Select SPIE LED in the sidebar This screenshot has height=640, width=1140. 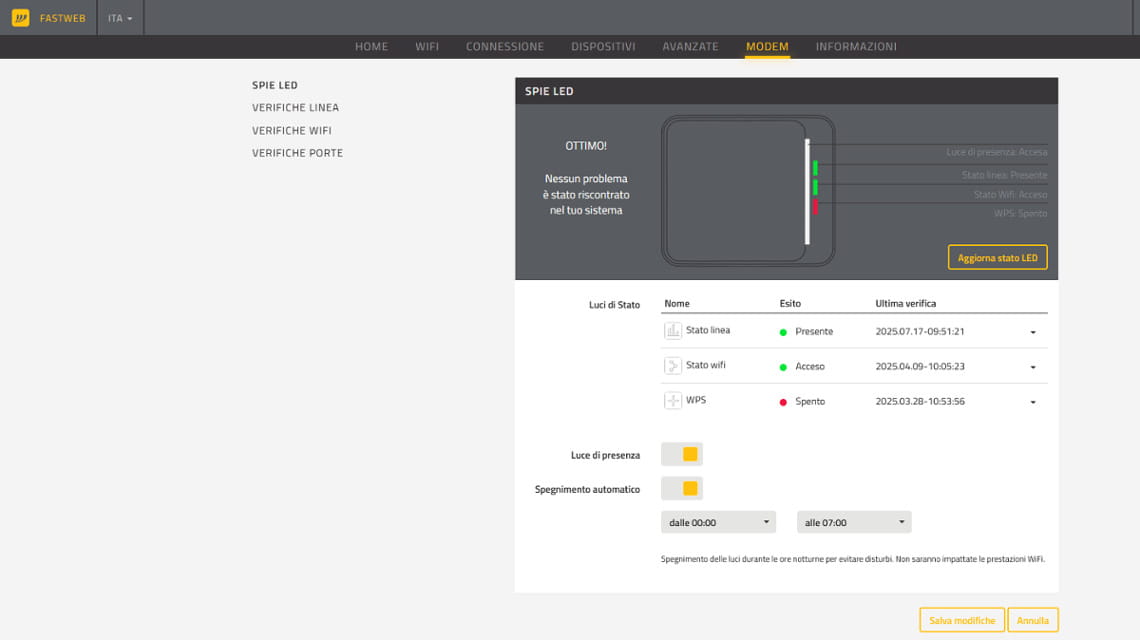pos(275,85)
